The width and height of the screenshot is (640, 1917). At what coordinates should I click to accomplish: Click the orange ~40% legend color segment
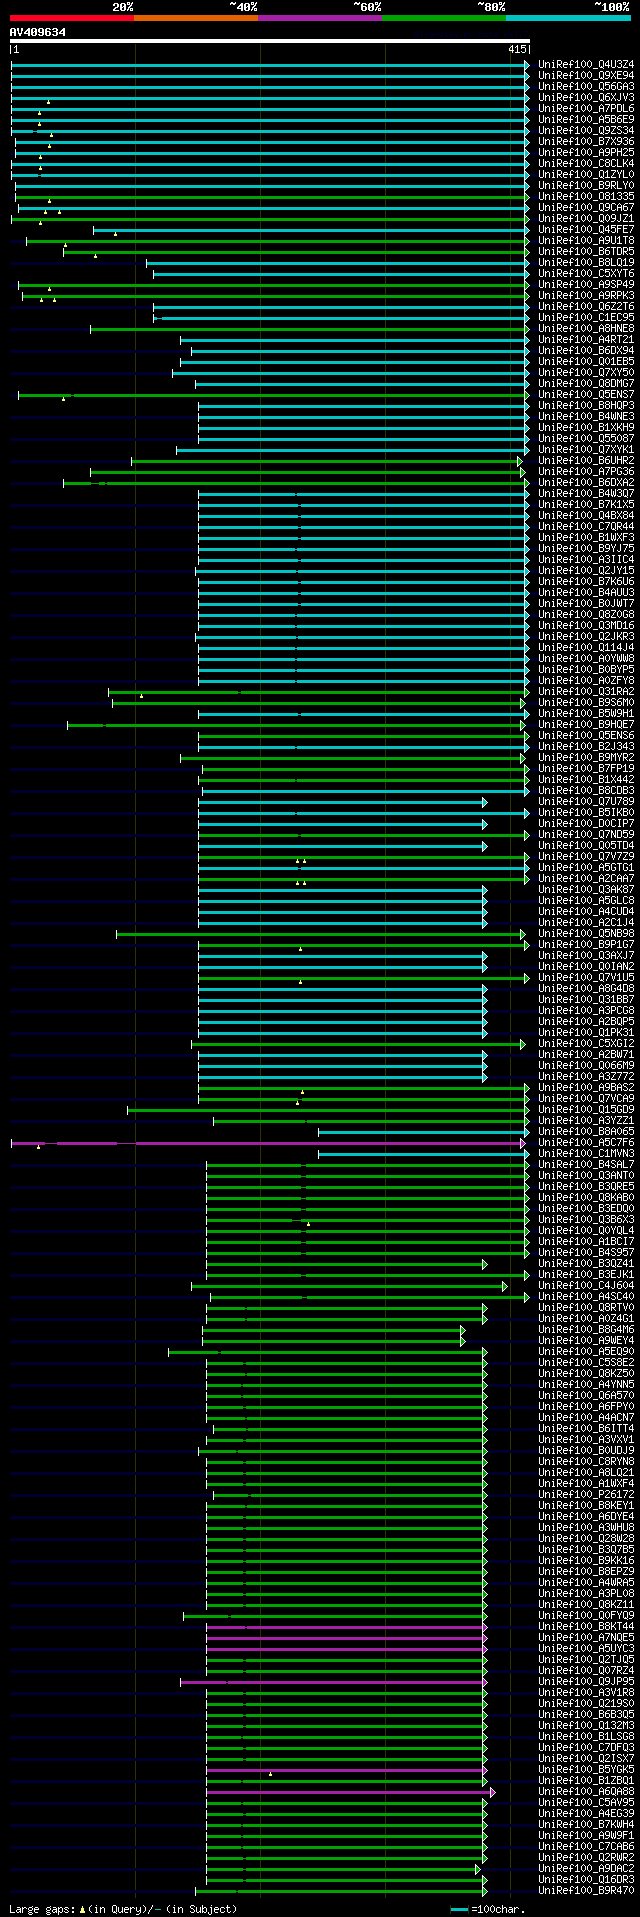tap(196, 18)
